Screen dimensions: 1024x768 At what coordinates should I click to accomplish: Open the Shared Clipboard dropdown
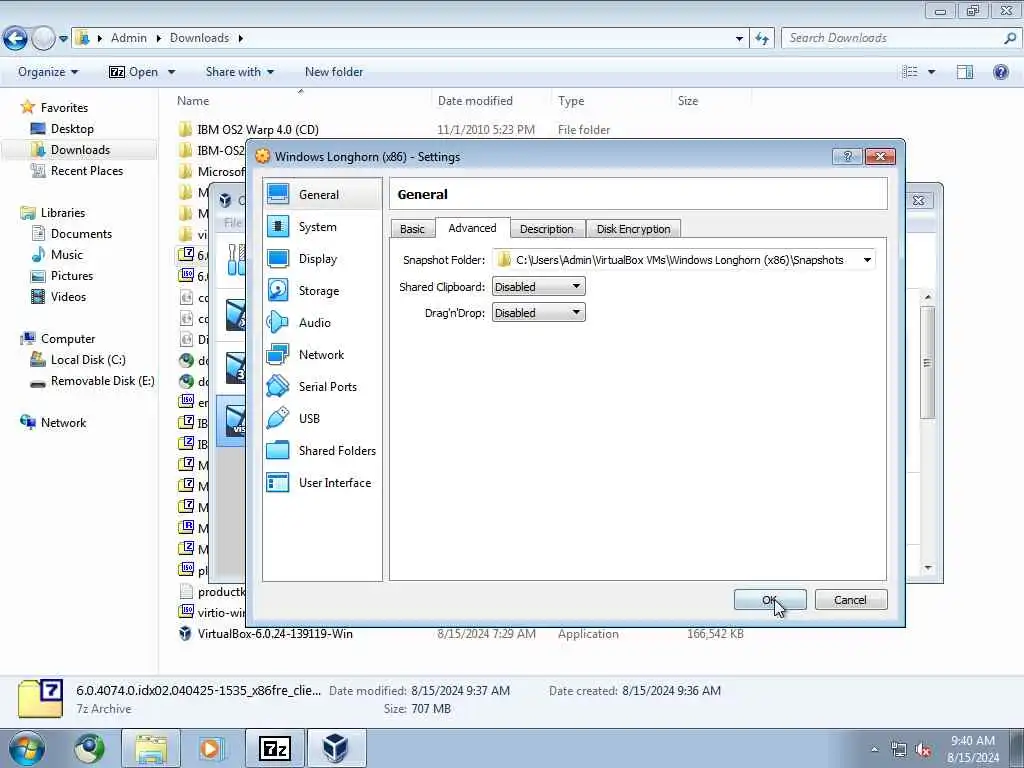(539, 287)
